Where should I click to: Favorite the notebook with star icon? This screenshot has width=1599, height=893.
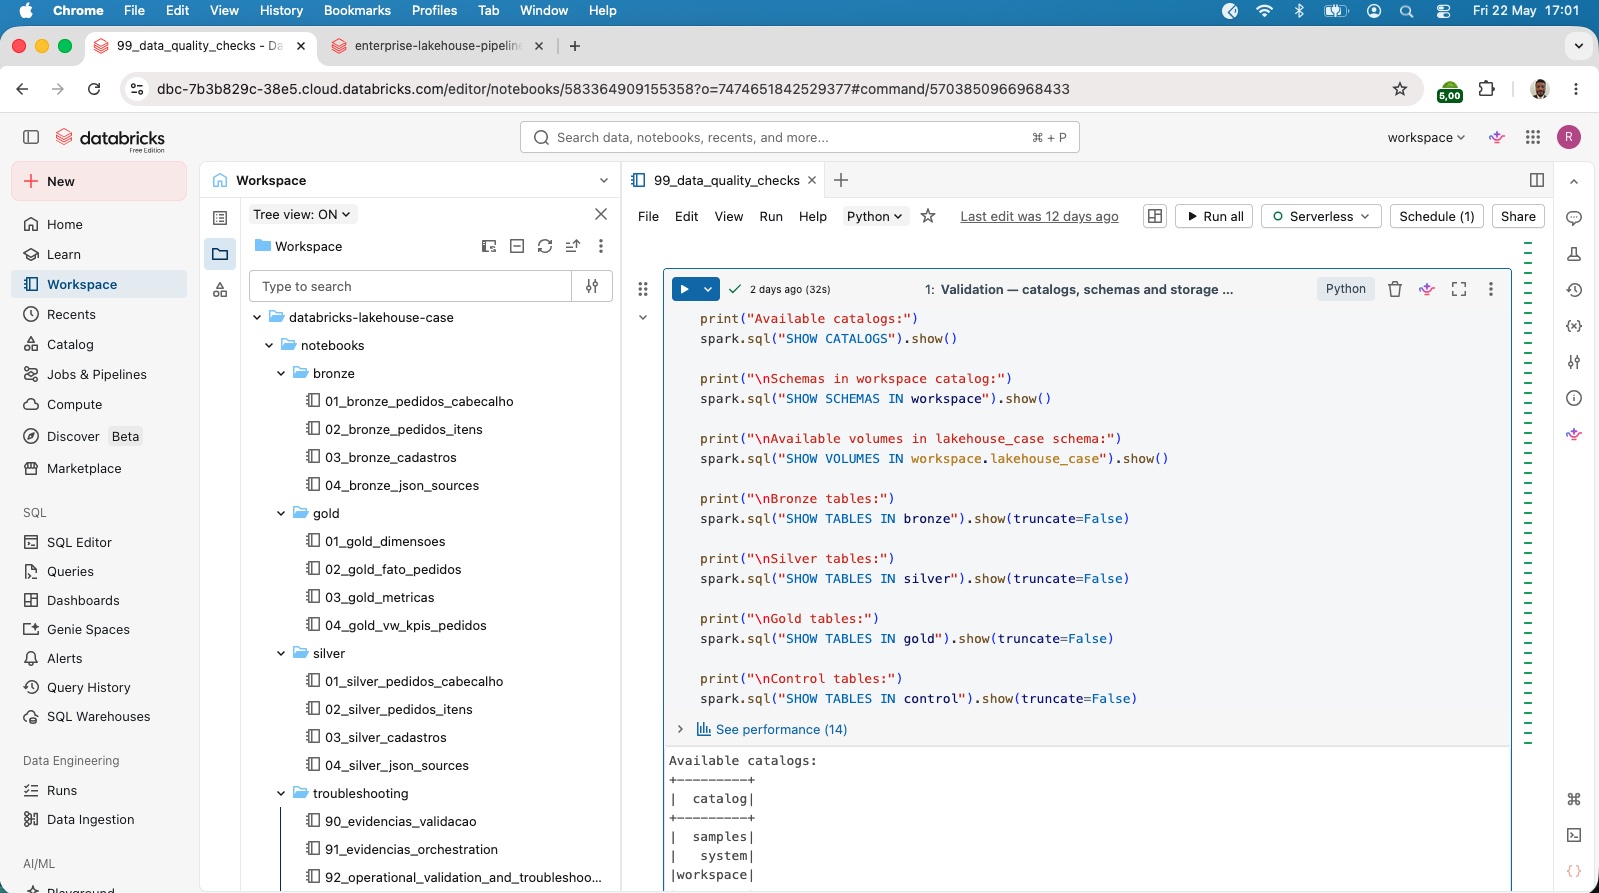click(x=928, y=216)
